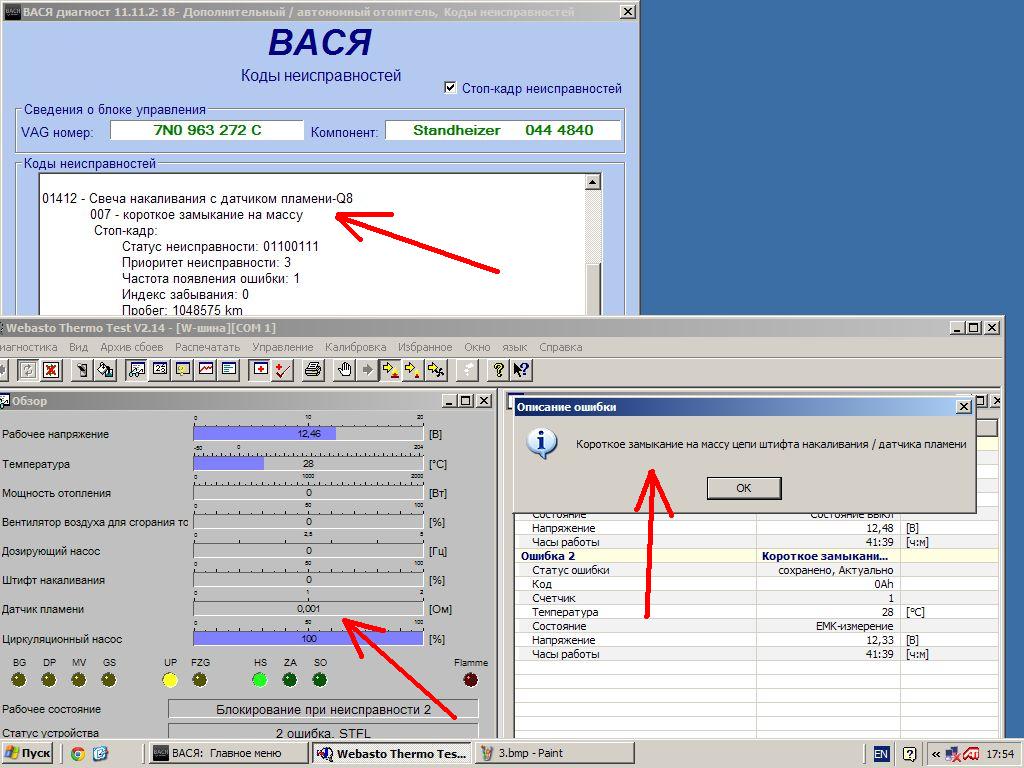The image size is (1024, 768).
Task: Click the HS green indicator lamp
Action: click(x=260, y=680)
